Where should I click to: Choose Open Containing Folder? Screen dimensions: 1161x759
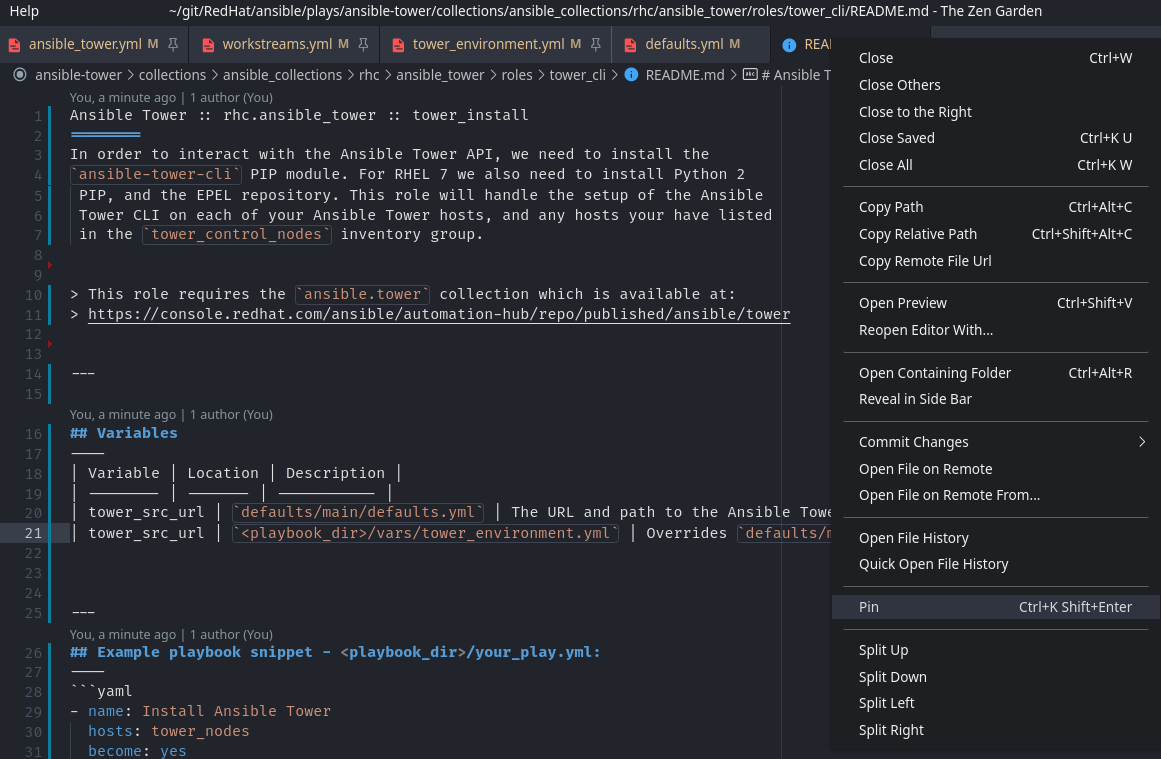[x=995, y=373]
